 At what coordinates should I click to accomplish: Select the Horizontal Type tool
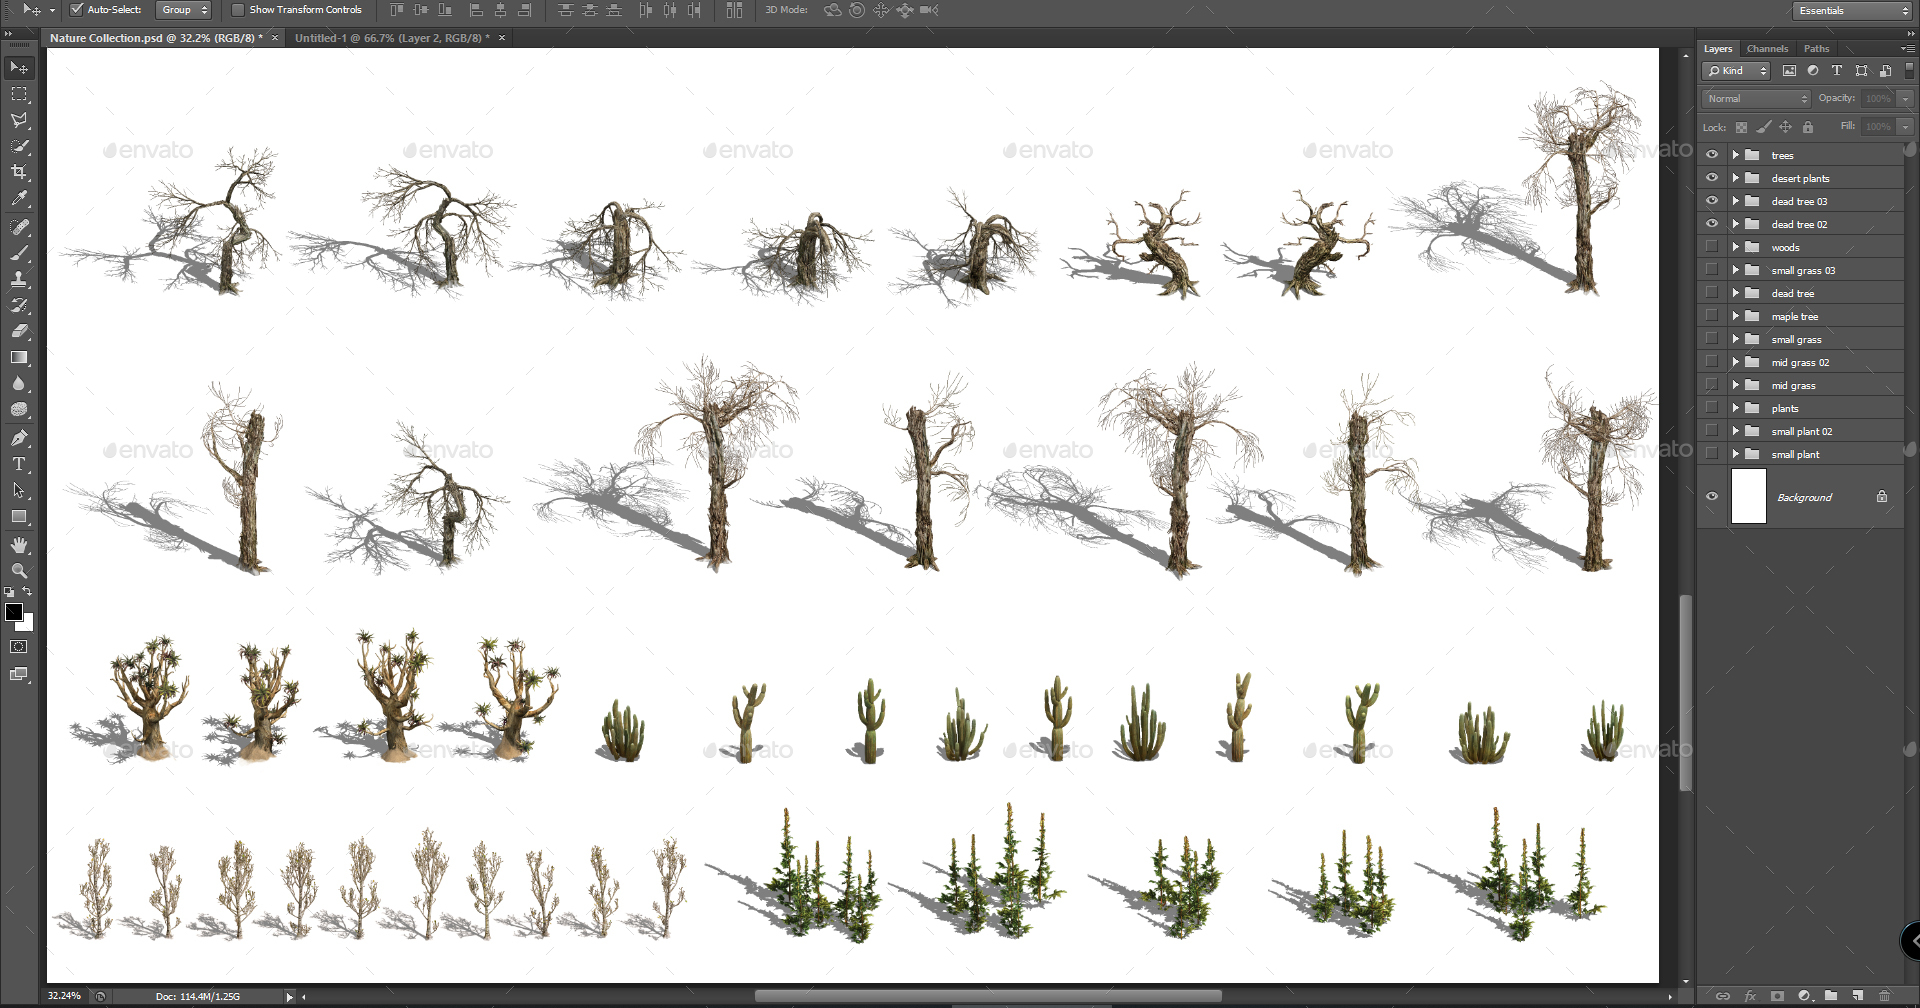pyautogui.click(x=19, y=463)
